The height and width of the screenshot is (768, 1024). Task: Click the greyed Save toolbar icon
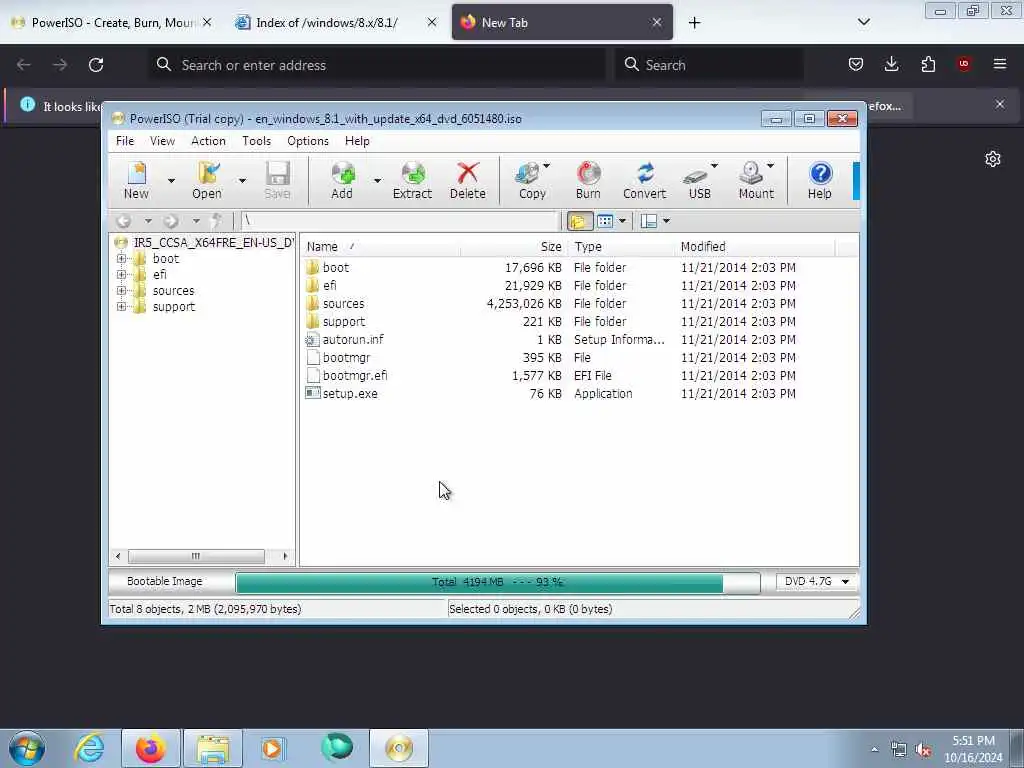point(278,180)
